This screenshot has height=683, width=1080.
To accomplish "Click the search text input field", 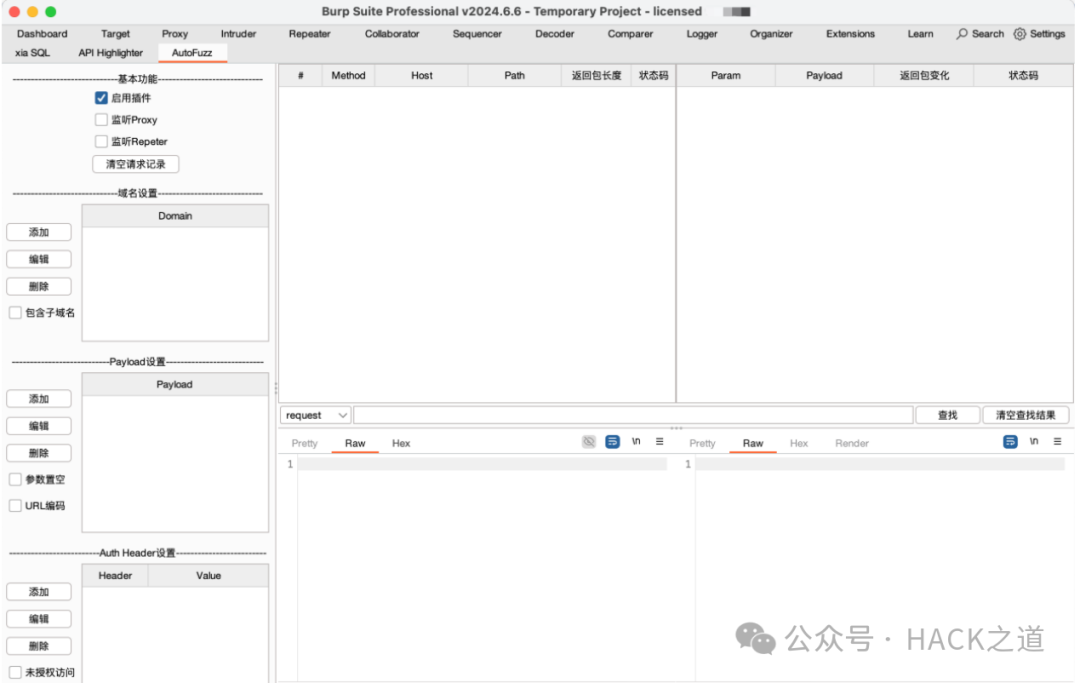I will pos(633,415).
